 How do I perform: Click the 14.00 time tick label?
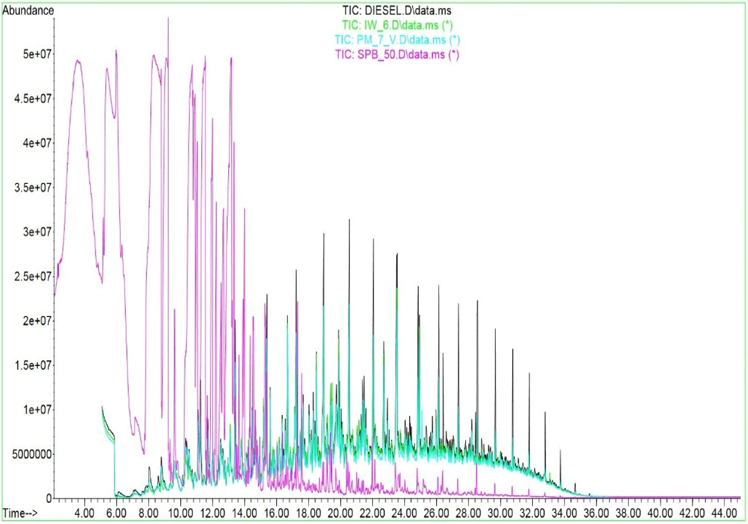click(244, 514)
